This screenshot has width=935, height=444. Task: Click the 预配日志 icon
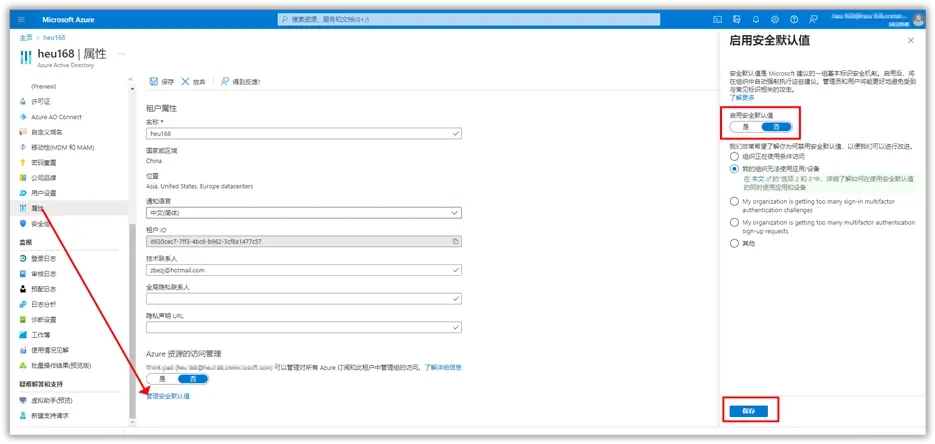[23, 289]
